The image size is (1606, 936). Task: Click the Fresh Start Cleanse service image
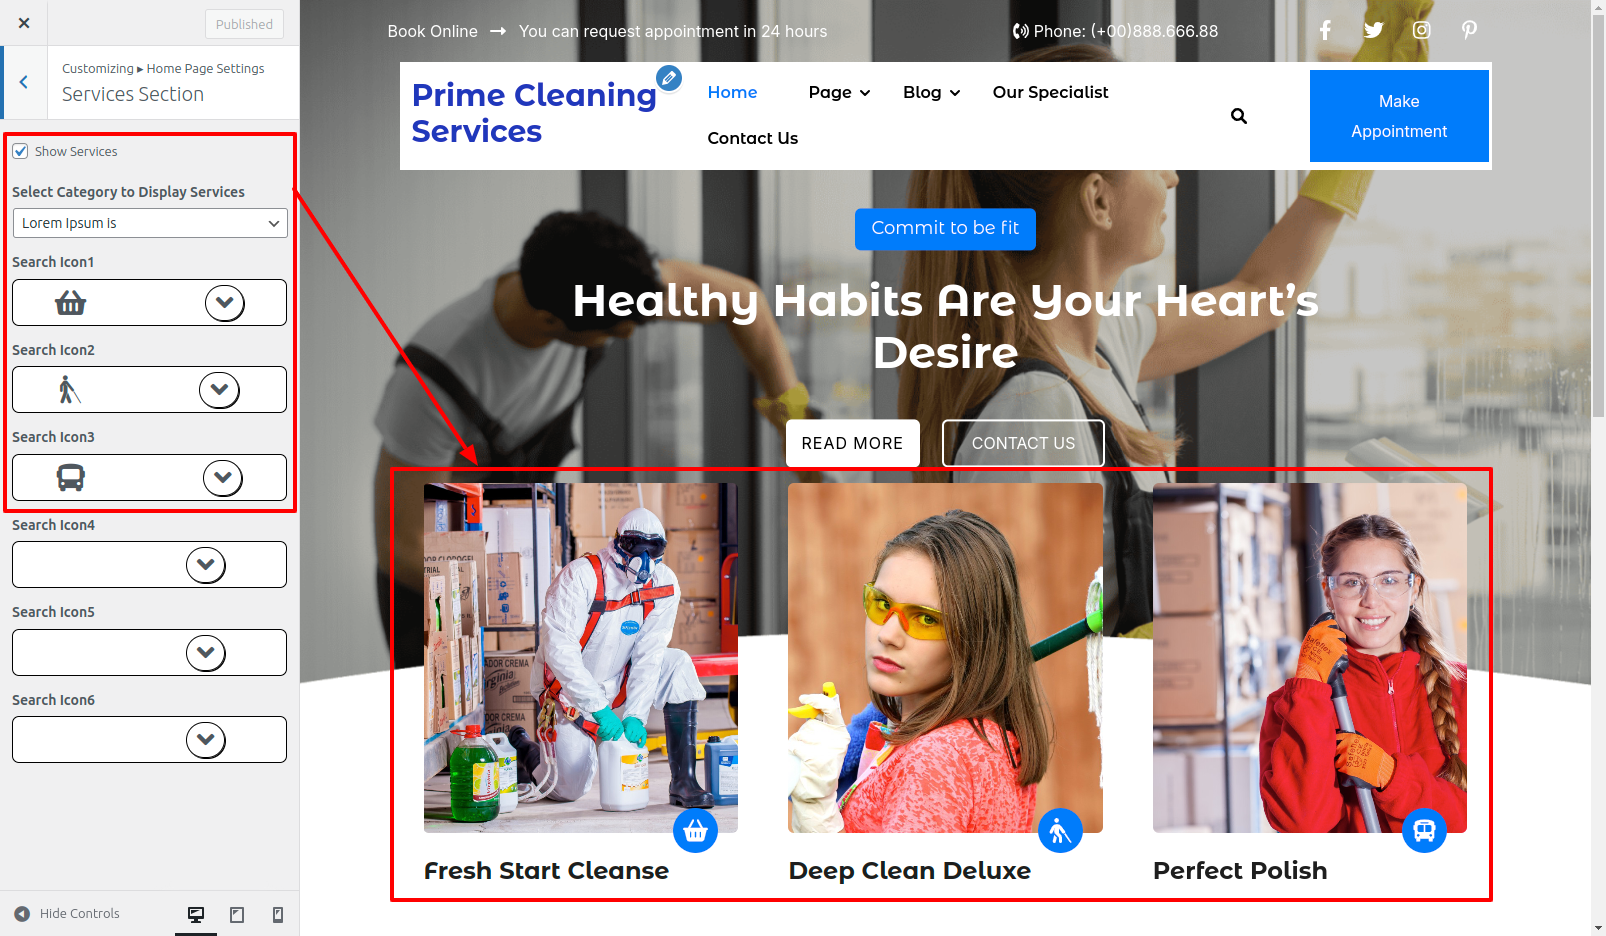coord(581,658)
